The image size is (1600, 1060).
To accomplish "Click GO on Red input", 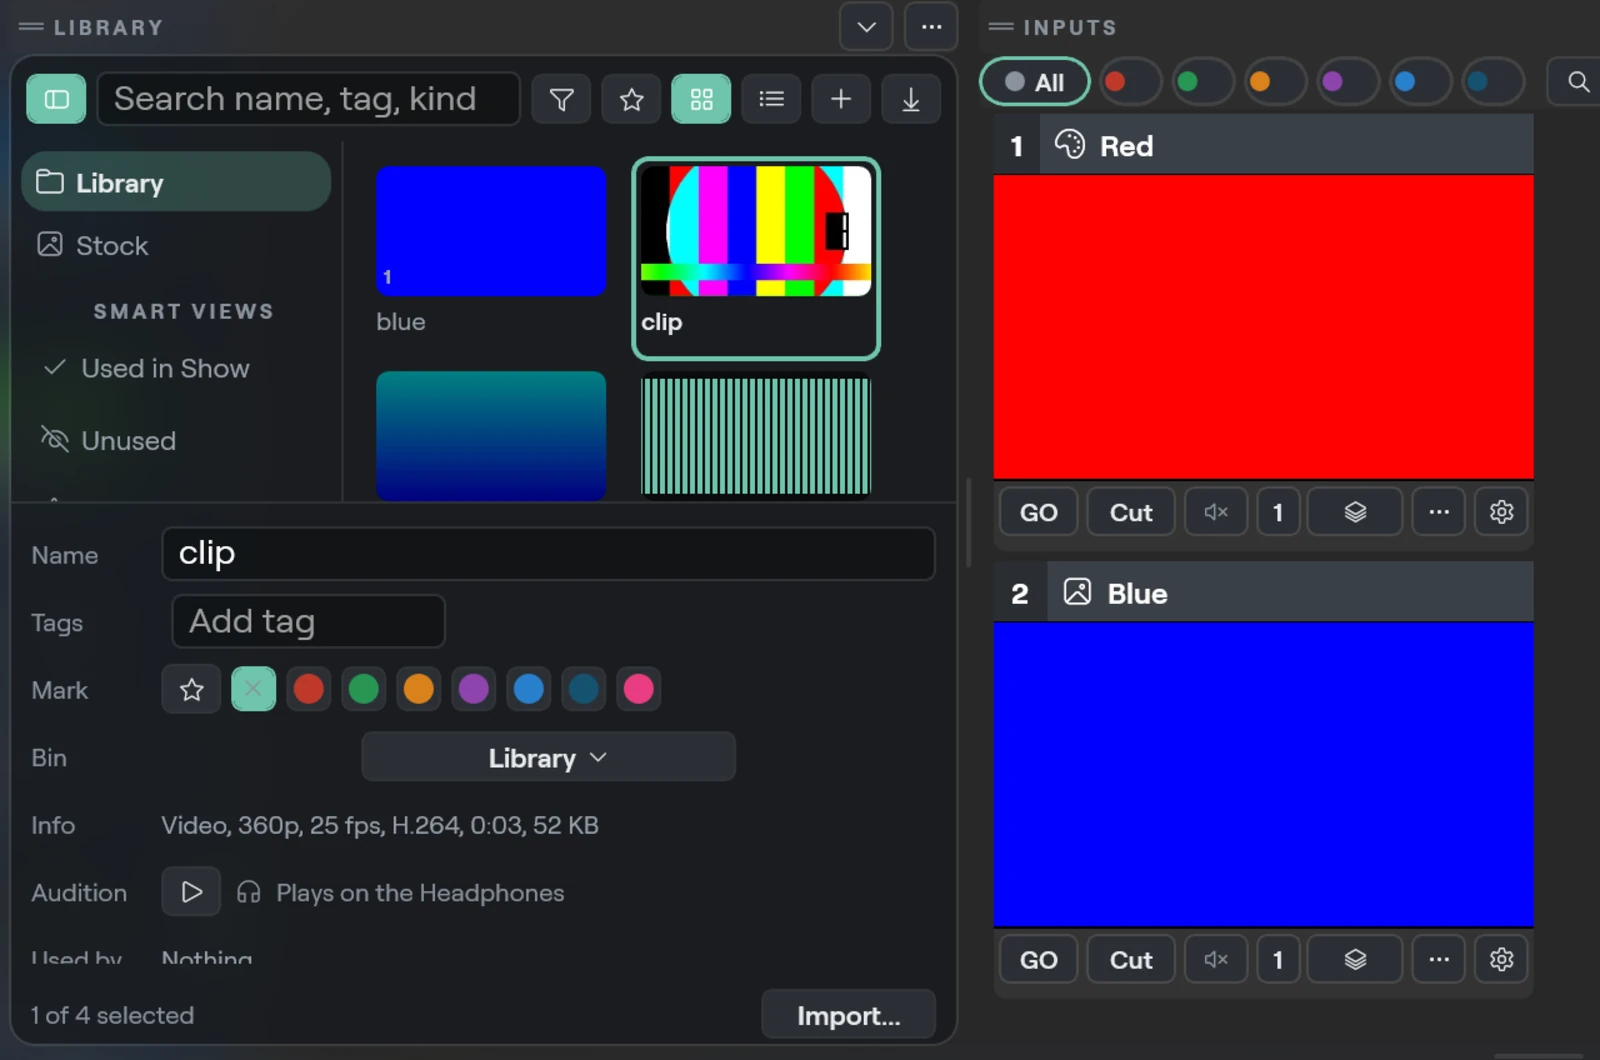I will (x=1038, y=512).
